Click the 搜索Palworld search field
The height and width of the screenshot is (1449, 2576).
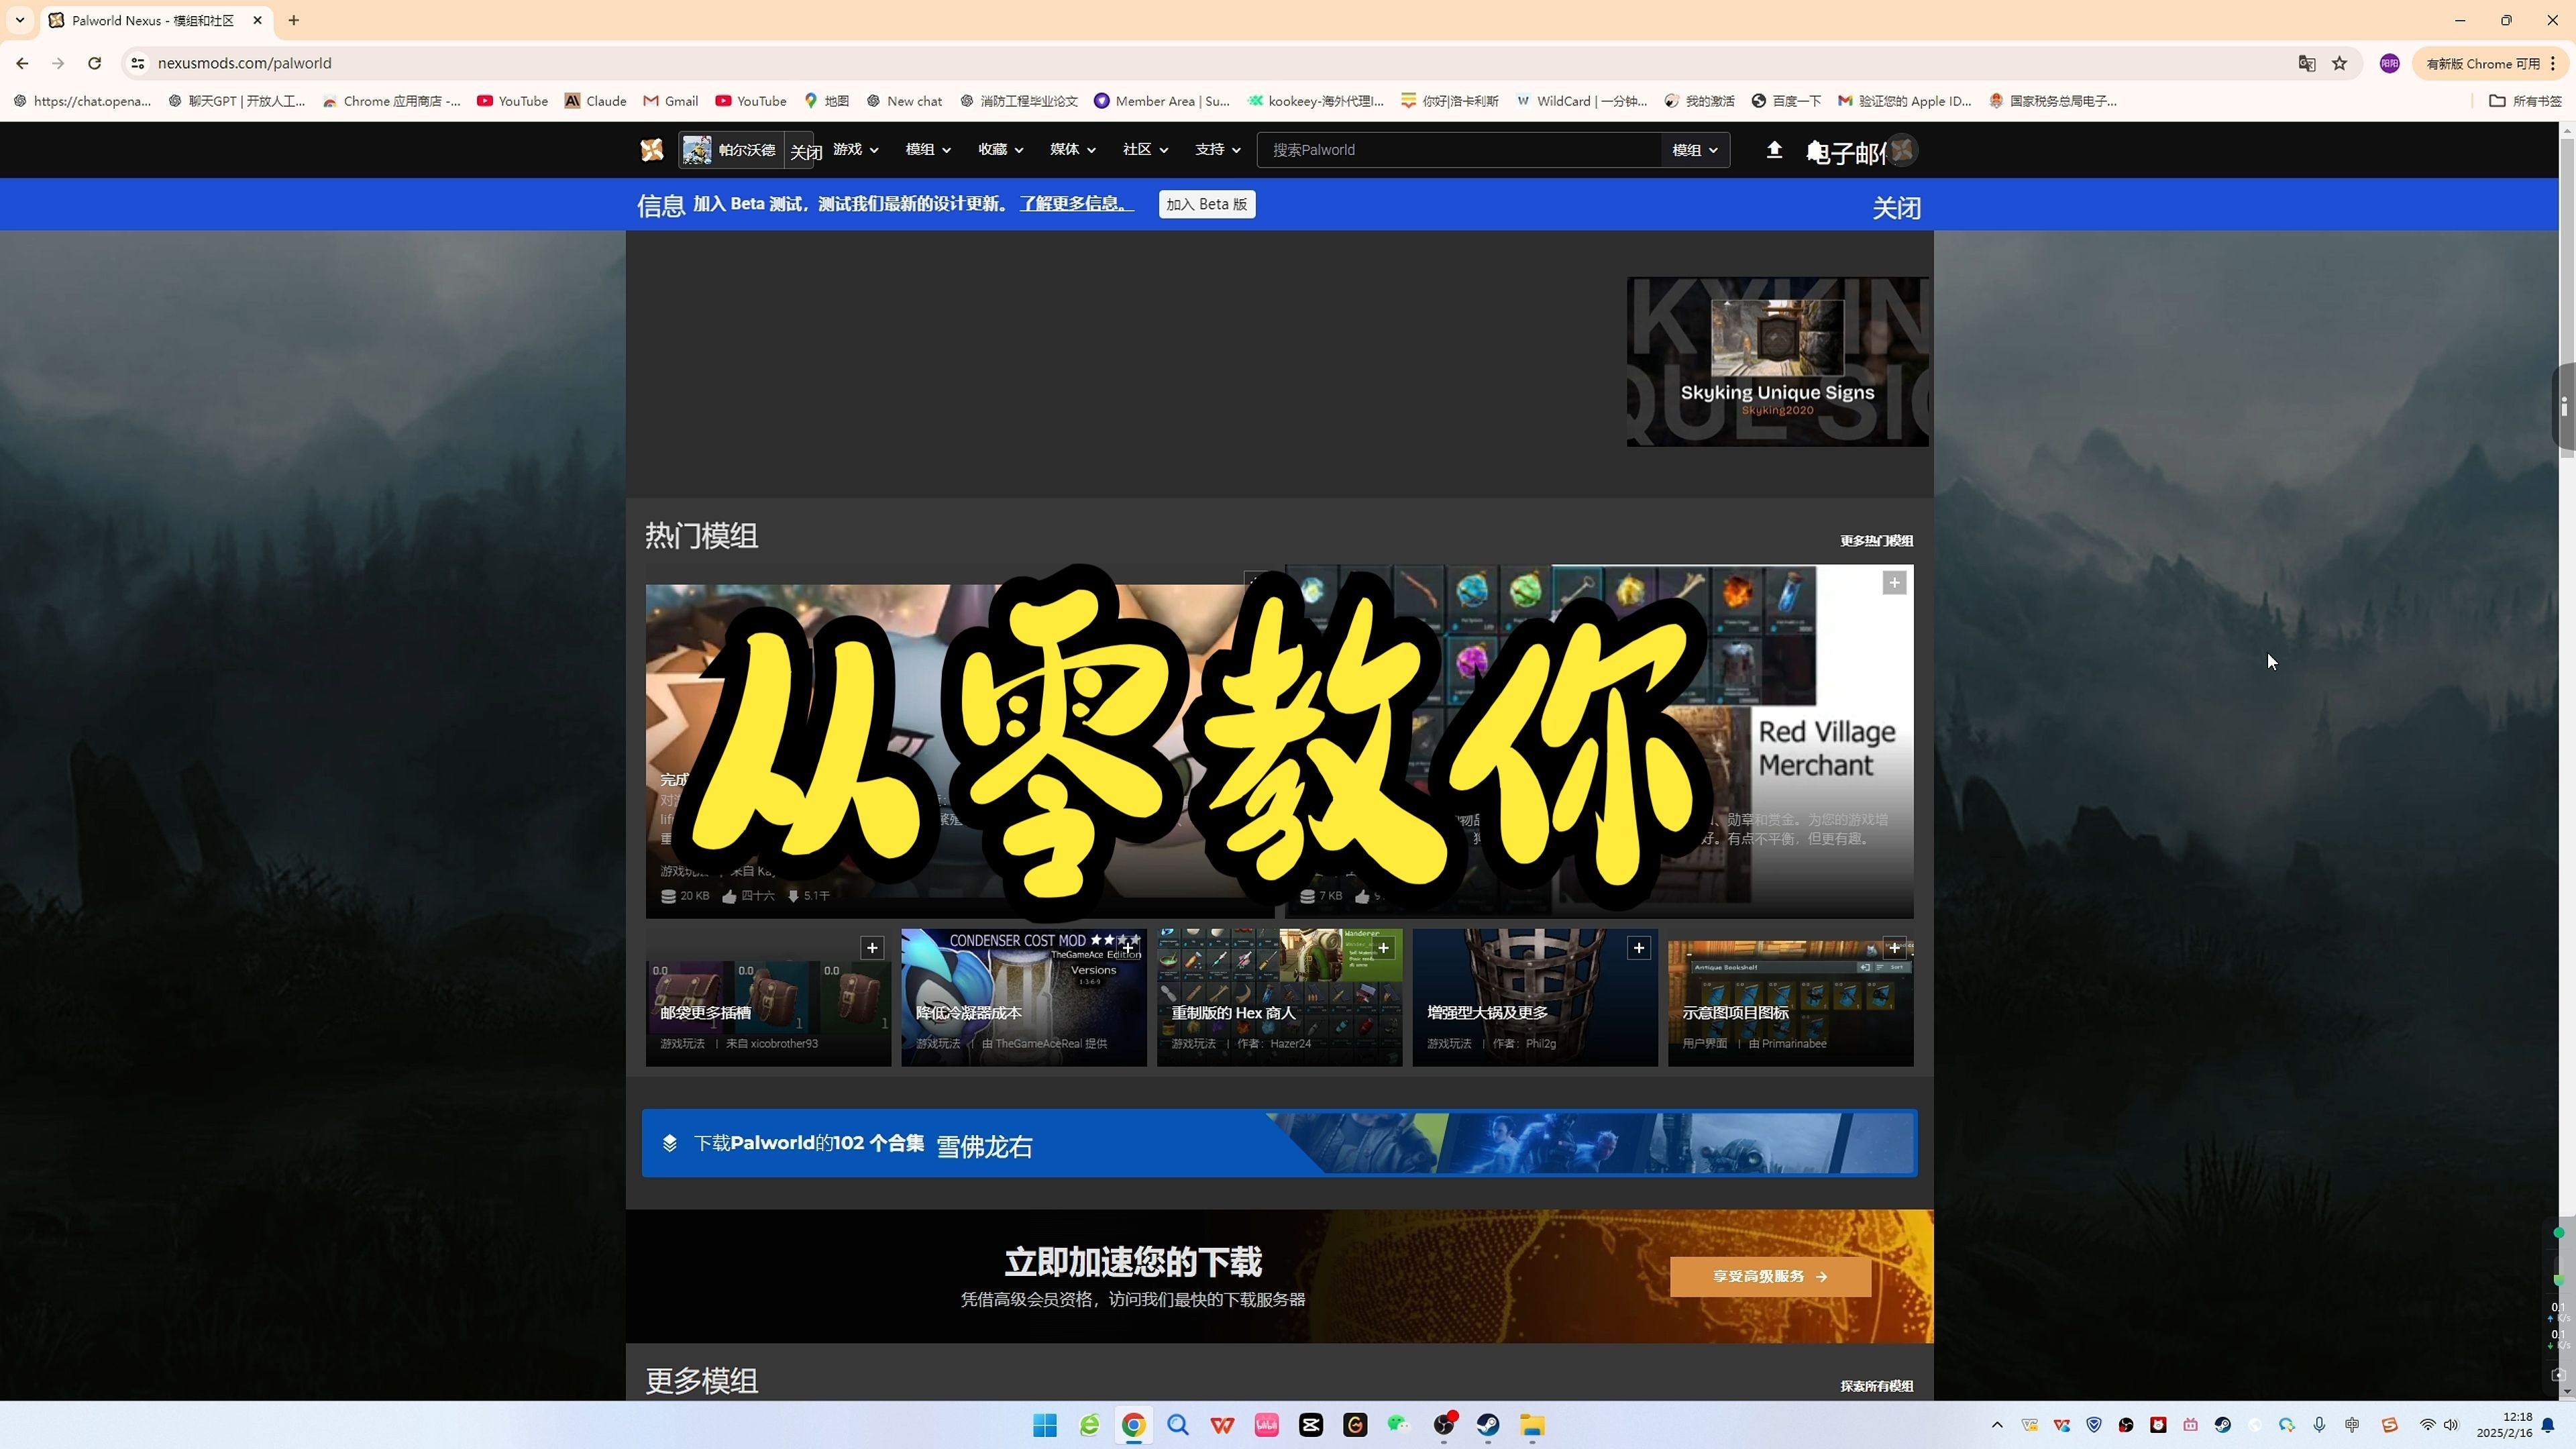pyautogui.click(x=1460, y=150)
